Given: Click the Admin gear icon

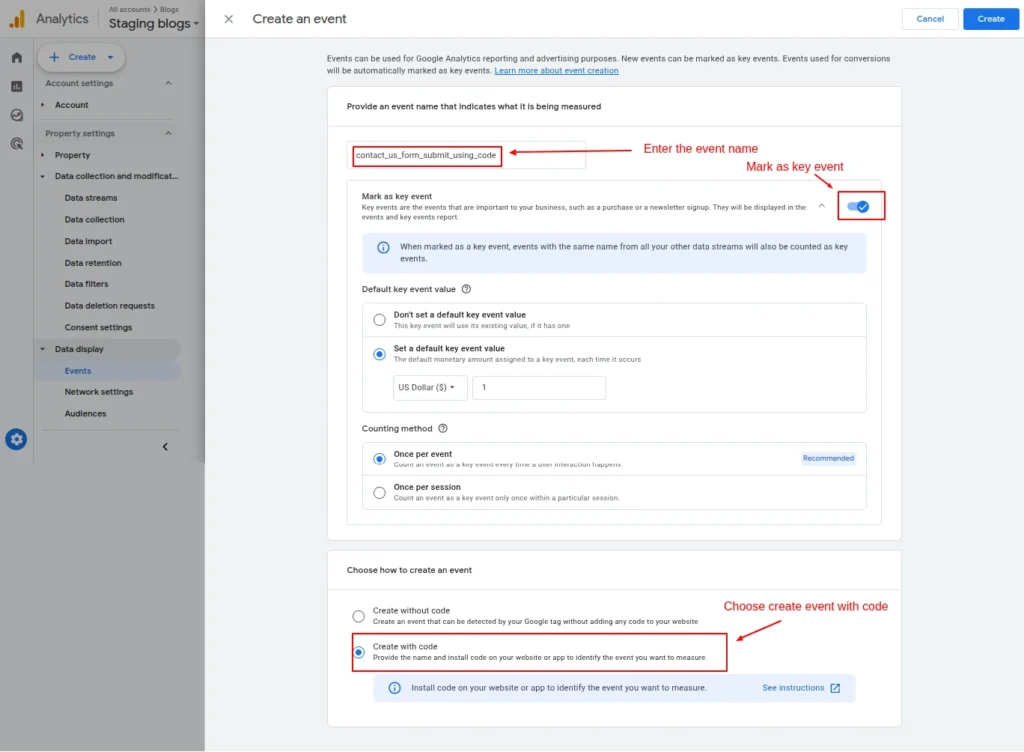Looking at the screenshot, I should pos(16,439).
